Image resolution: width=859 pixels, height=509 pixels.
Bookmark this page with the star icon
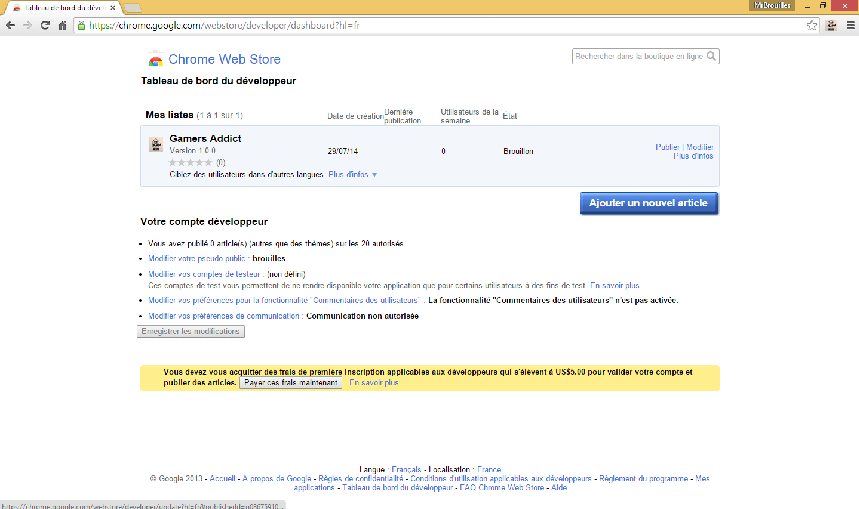tap(812, 25)
